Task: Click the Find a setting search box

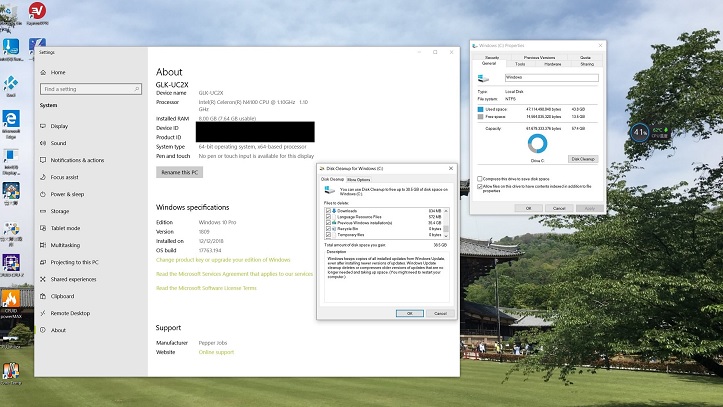Action: point(91,89)
